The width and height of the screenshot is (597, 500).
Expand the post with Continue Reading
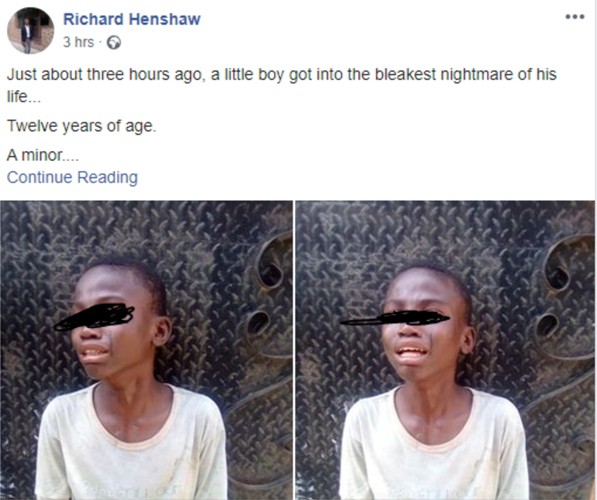(72, 177)
